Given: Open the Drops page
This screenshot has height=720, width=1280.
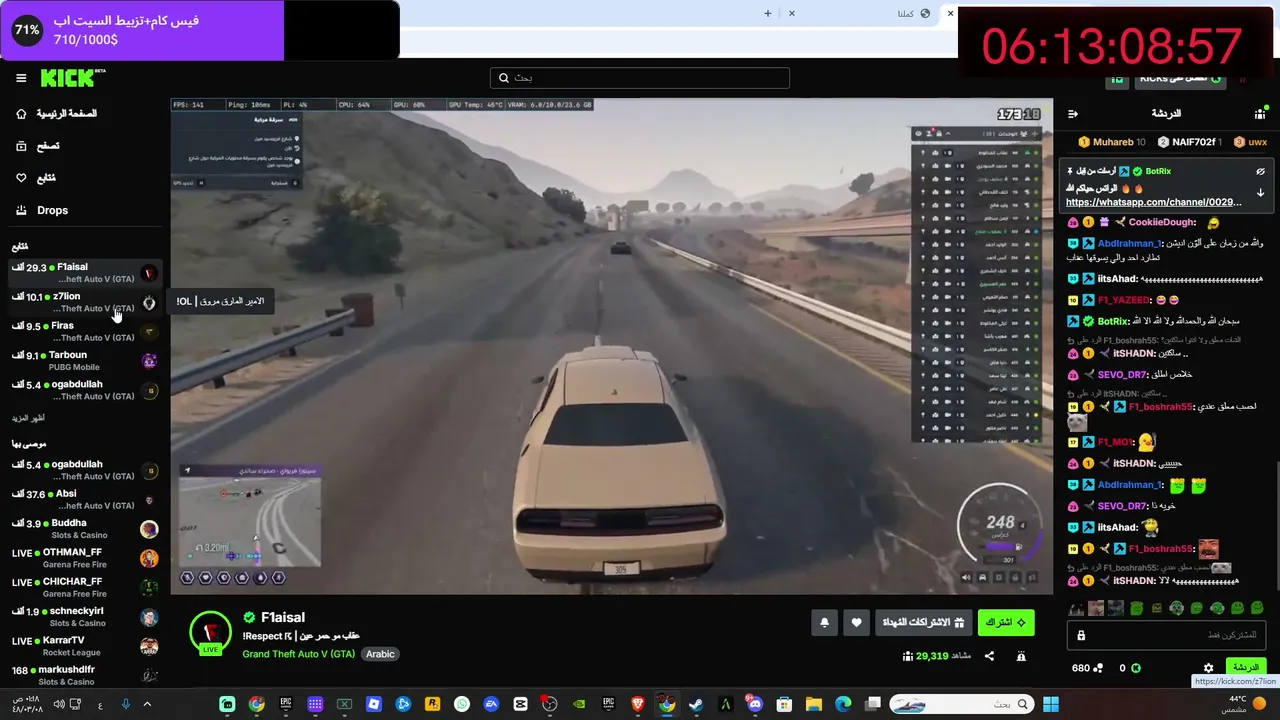Looking at the screenshot, I should [42, 210].
